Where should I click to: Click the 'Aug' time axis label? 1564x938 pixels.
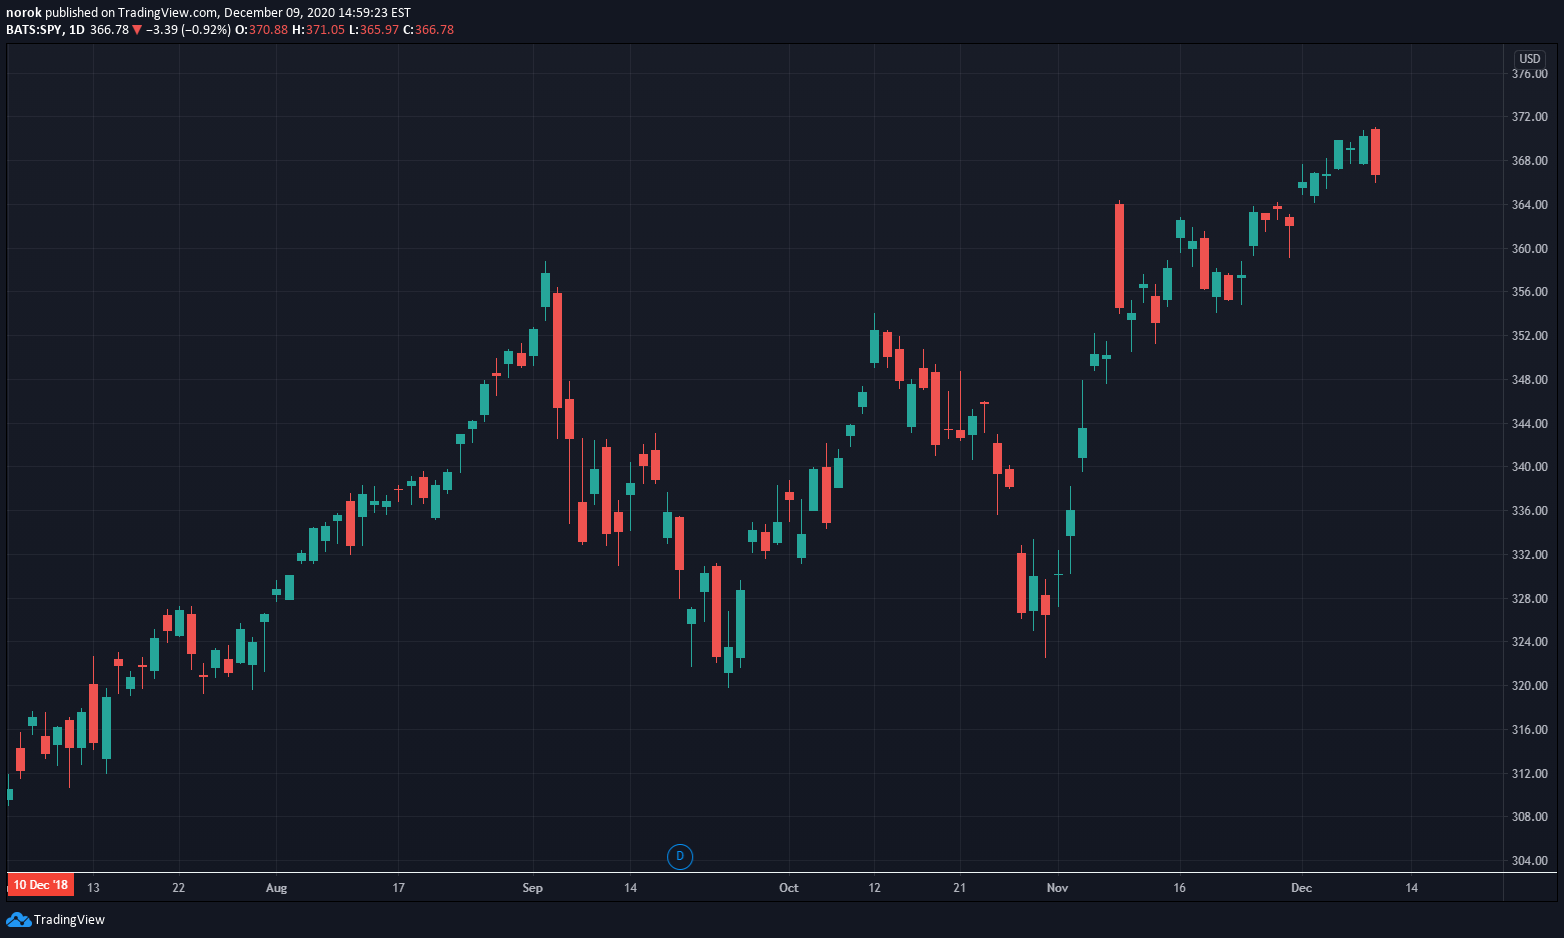pyautogui.click(x=277, y=888)
